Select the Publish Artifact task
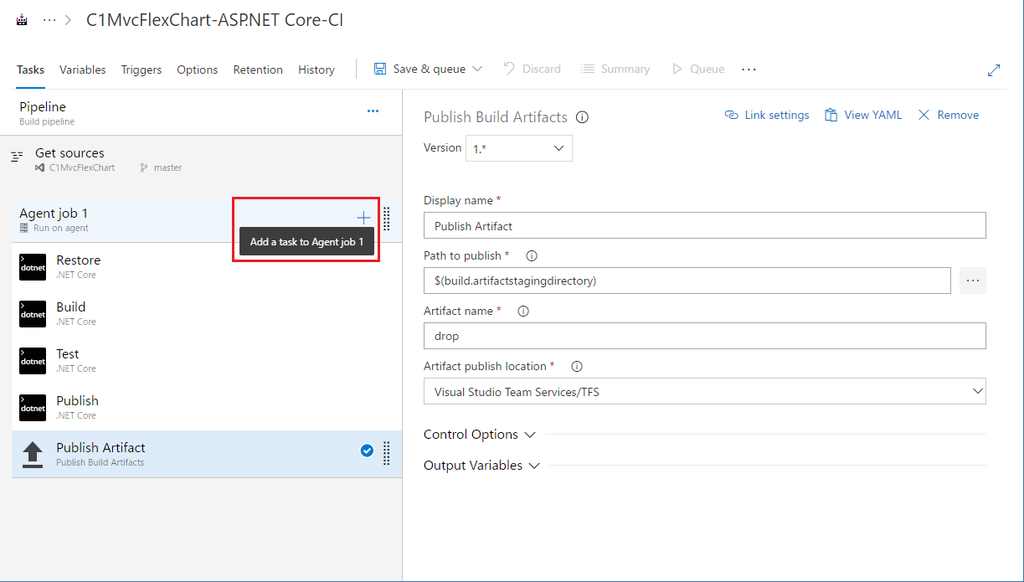The image size is (1024, 582). click(206, 454)
